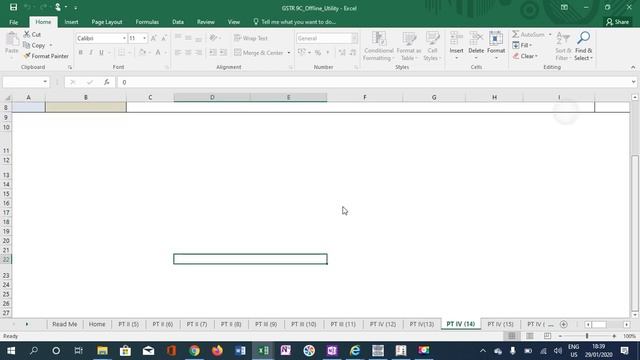Screen dimensions: 640x360
Task: Open the Font name dropdown showing Calibri
Action: click(x=124, y=38)
